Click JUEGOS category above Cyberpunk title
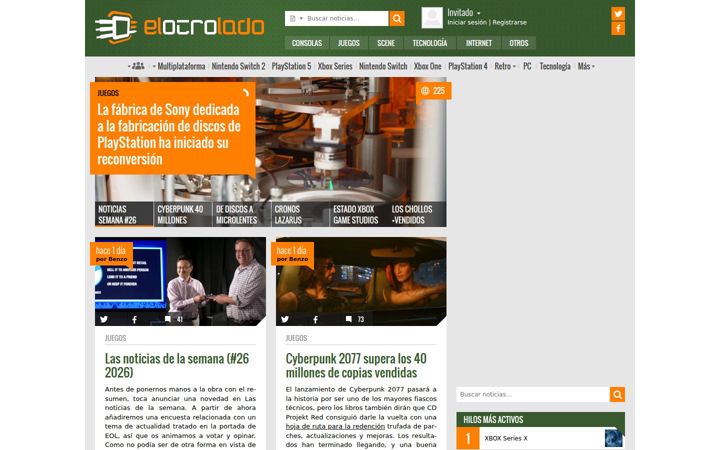720x450 pixels. click(296, 338)
